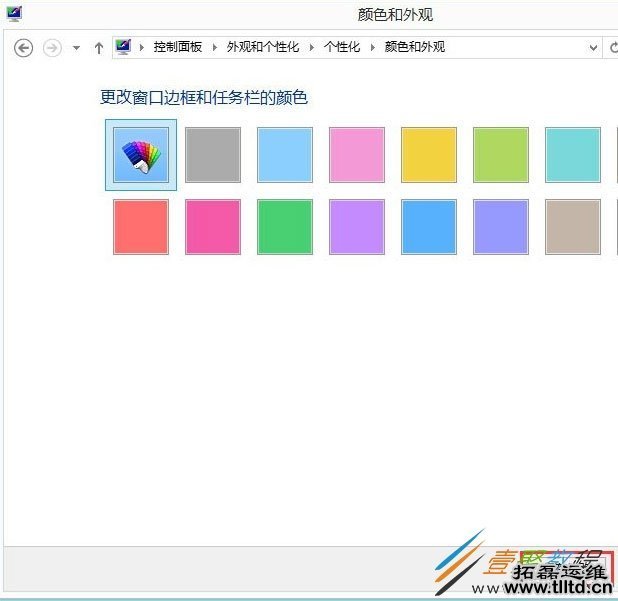Choose the light sky blue swatch
Image resolution: width=618 pixels, height=601 pixels.
285,155
